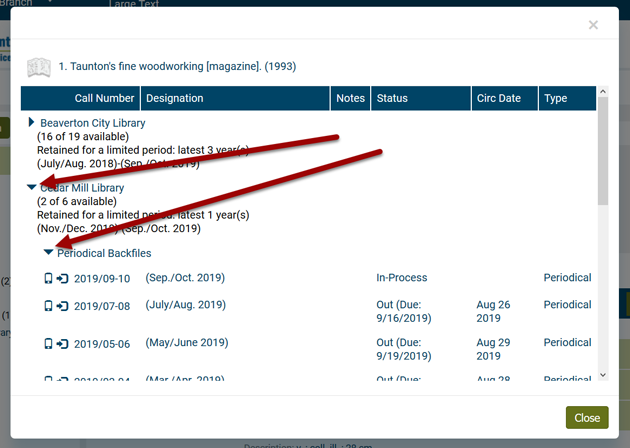Click the (2 of 6 available) text
This screenshot has width=630, height=448.
tap(77, 201)
